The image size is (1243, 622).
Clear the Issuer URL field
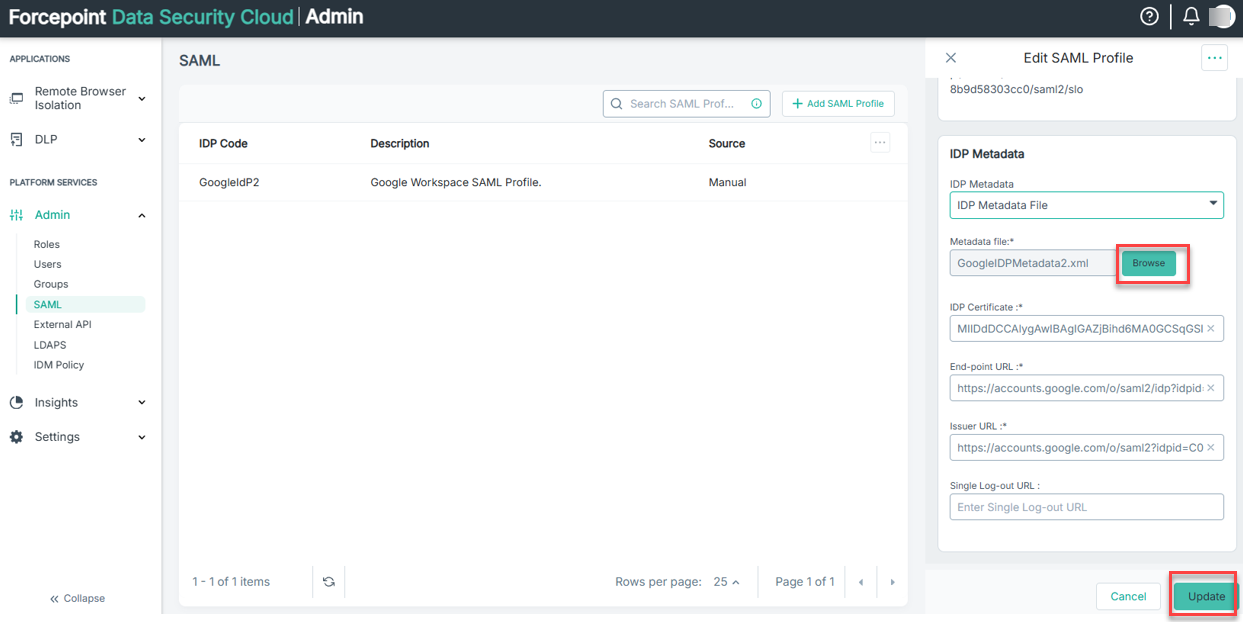[x=1211, y=448]
